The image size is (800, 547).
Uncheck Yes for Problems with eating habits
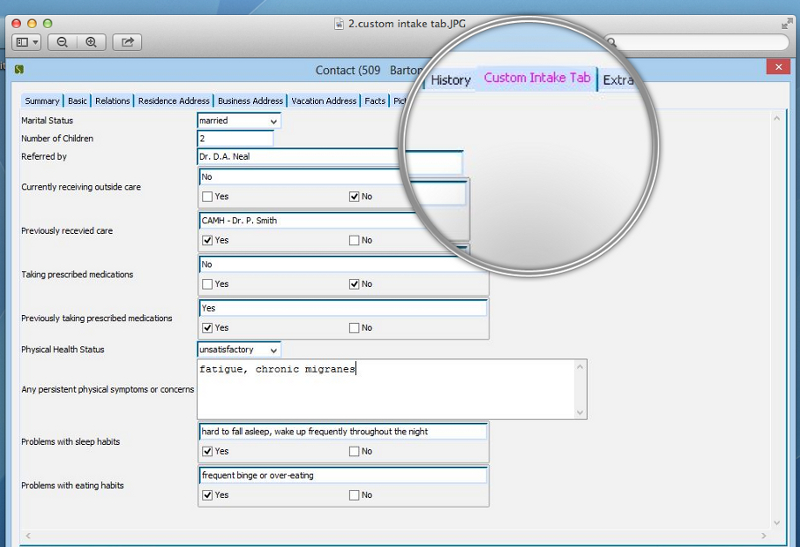point(207,495)
